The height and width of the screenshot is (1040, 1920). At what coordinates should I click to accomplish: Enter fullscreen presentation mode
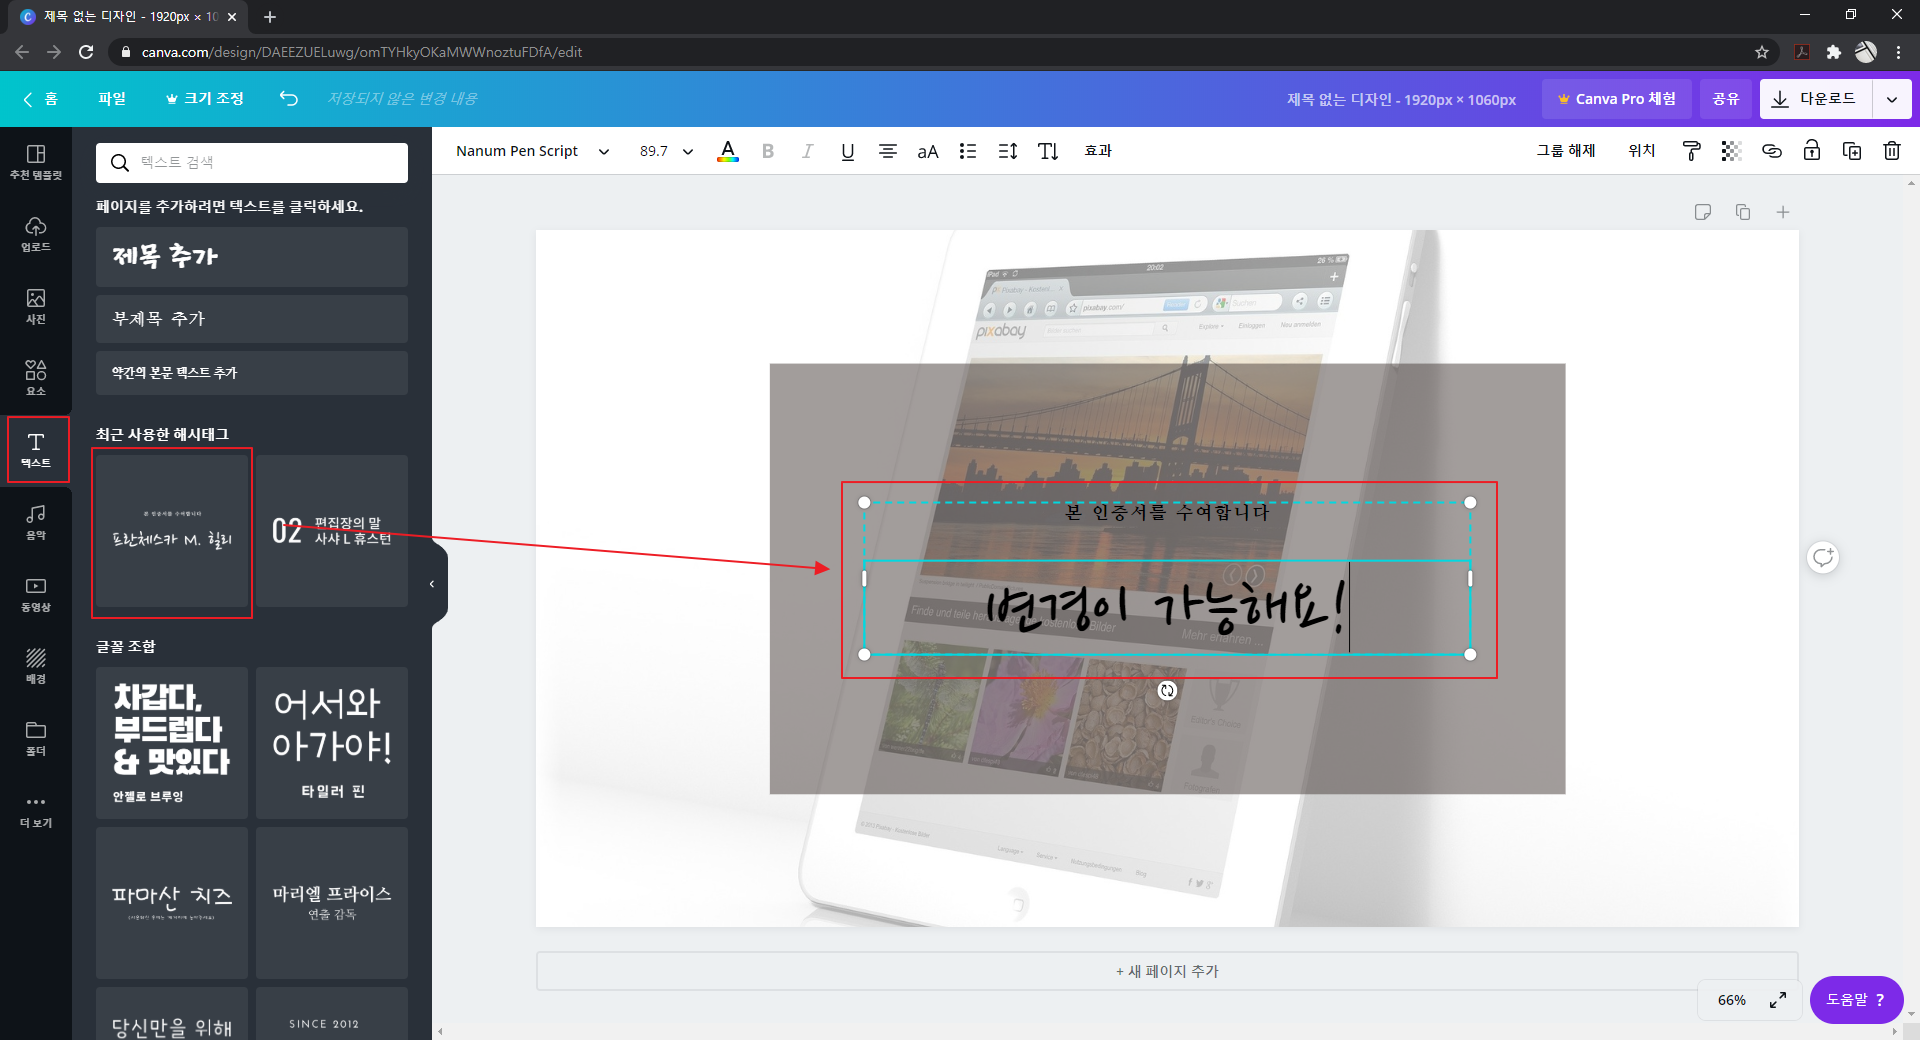click(x=1778, y=1000)
